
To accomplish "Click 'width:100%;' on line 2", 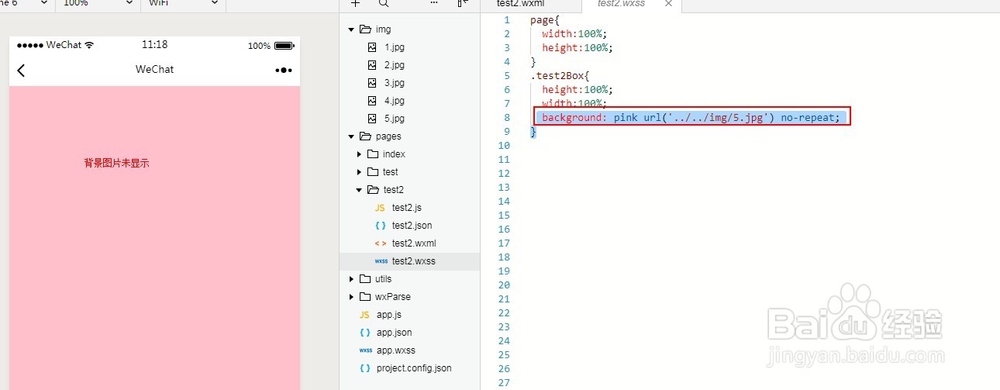I will (x=574, y=34).
